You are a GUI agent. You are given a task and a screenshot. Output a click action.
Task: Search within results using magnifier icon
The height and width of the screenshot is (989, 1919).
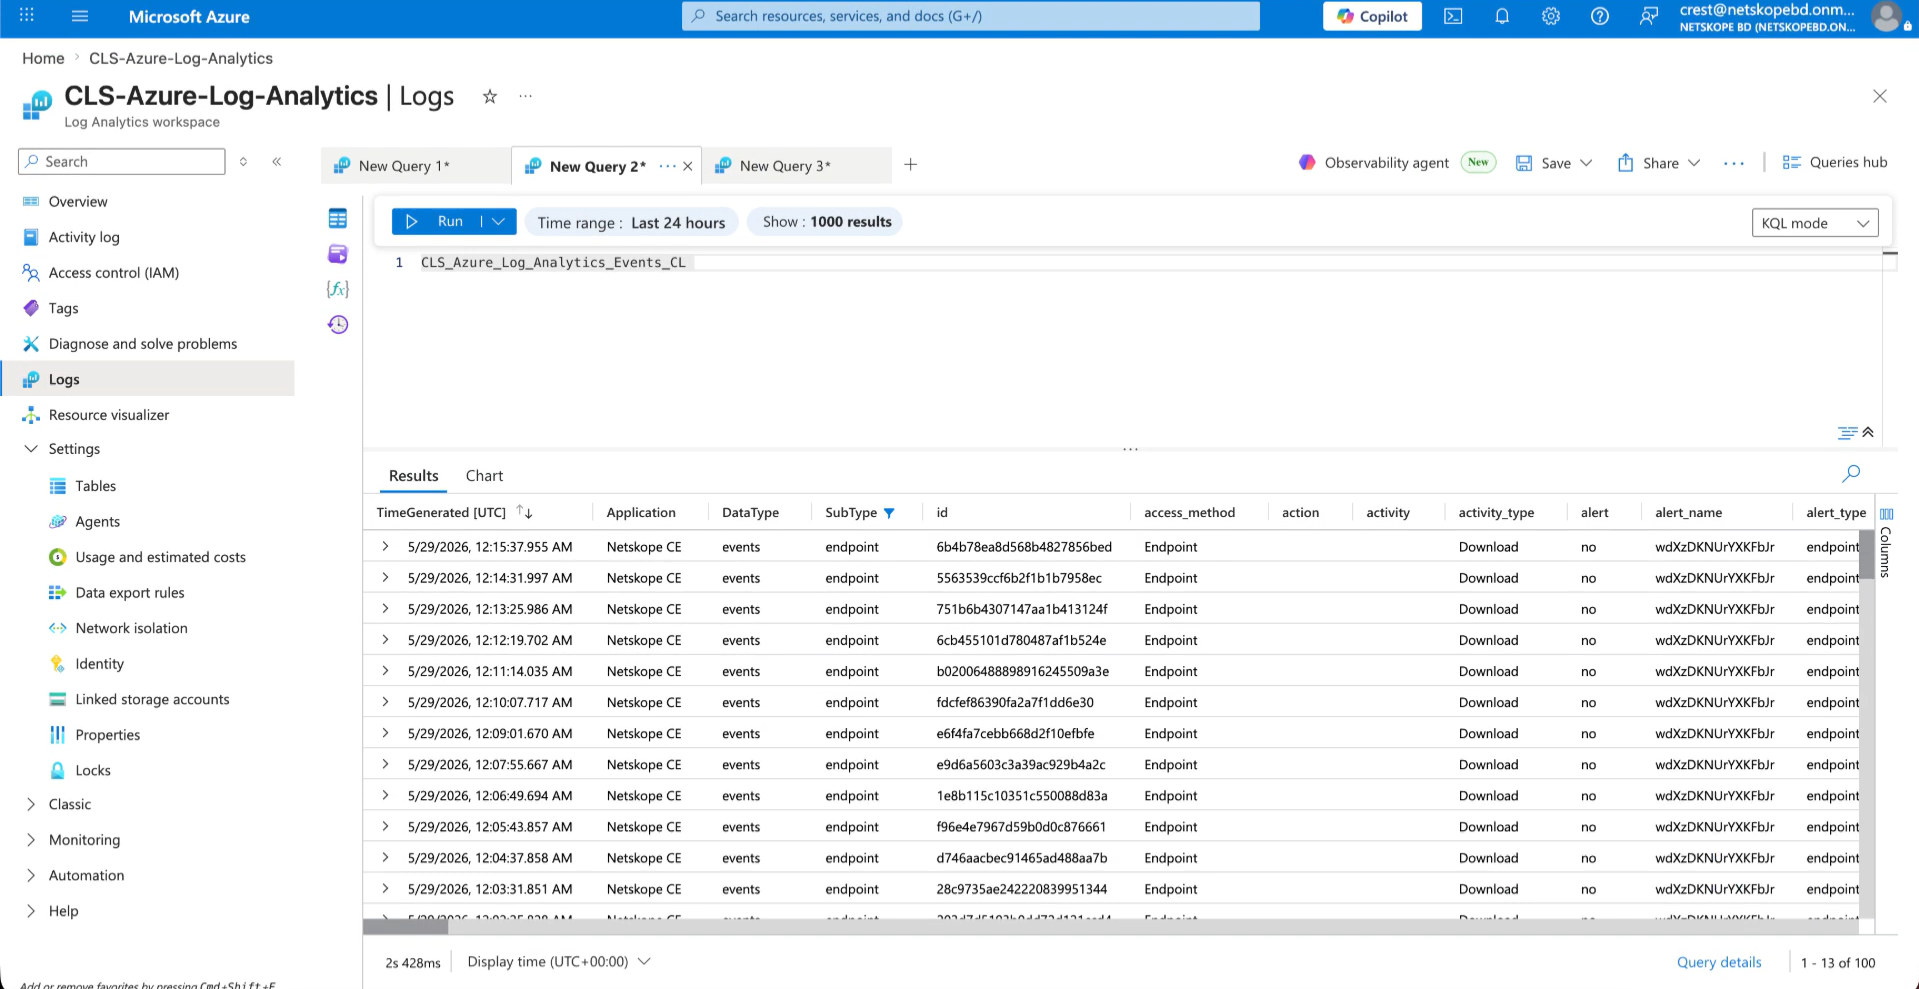click(x=1851, y=473)
